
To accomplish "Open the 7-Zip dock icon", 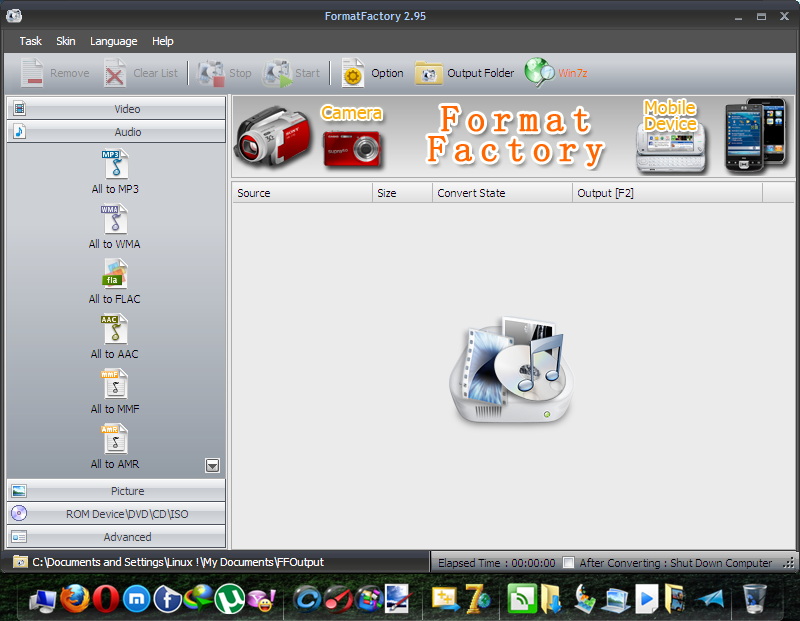I will tap(477, 598).
